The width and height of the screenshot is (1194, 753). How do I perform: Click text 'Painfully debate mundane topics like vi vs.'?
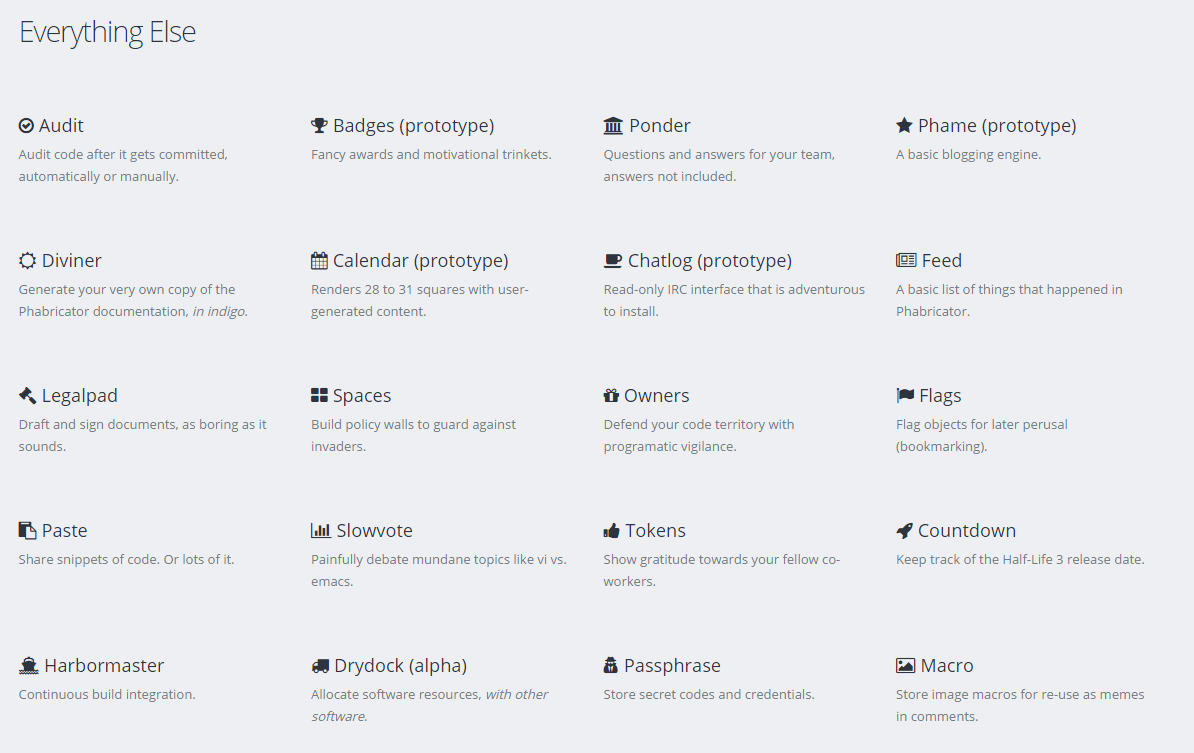click(439, 559)
